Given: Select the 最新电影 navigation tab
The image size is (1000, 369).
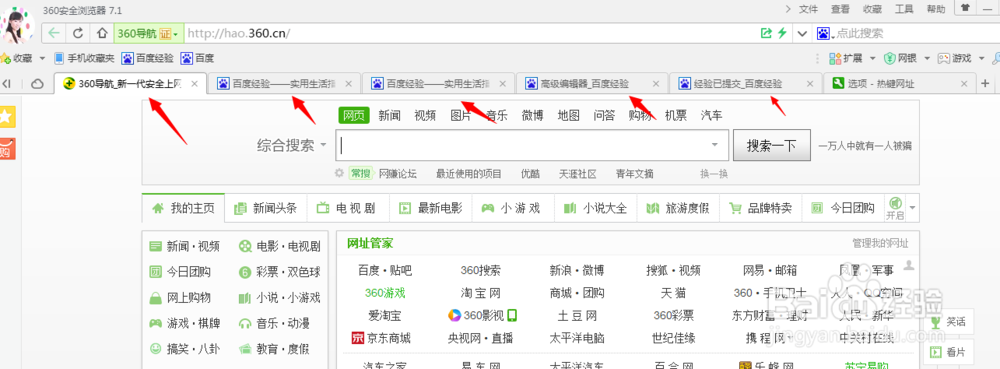Looking at the screenshot, I should (430, 208).
